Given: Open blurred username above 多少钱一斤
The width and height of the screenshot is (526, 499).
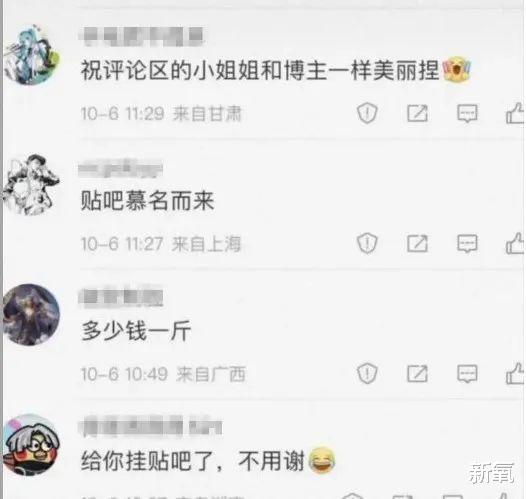Looking at the screenshot, I should tap(121, 297).
